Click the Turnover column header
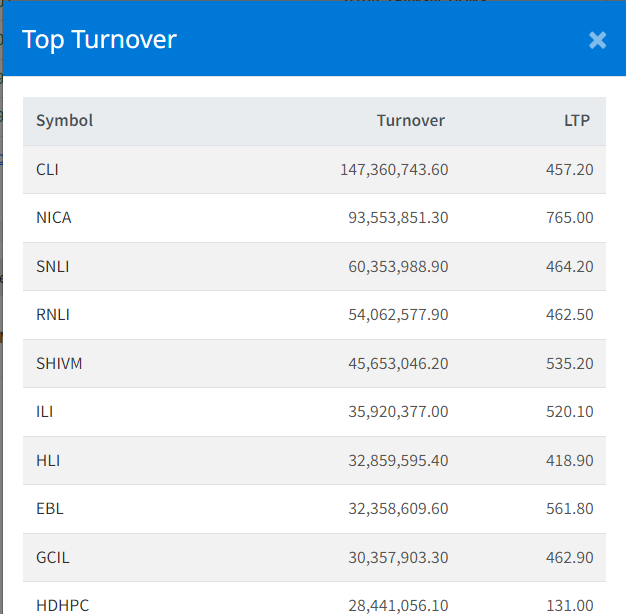This screenshot has width=626, height=614. pos(410,121)
